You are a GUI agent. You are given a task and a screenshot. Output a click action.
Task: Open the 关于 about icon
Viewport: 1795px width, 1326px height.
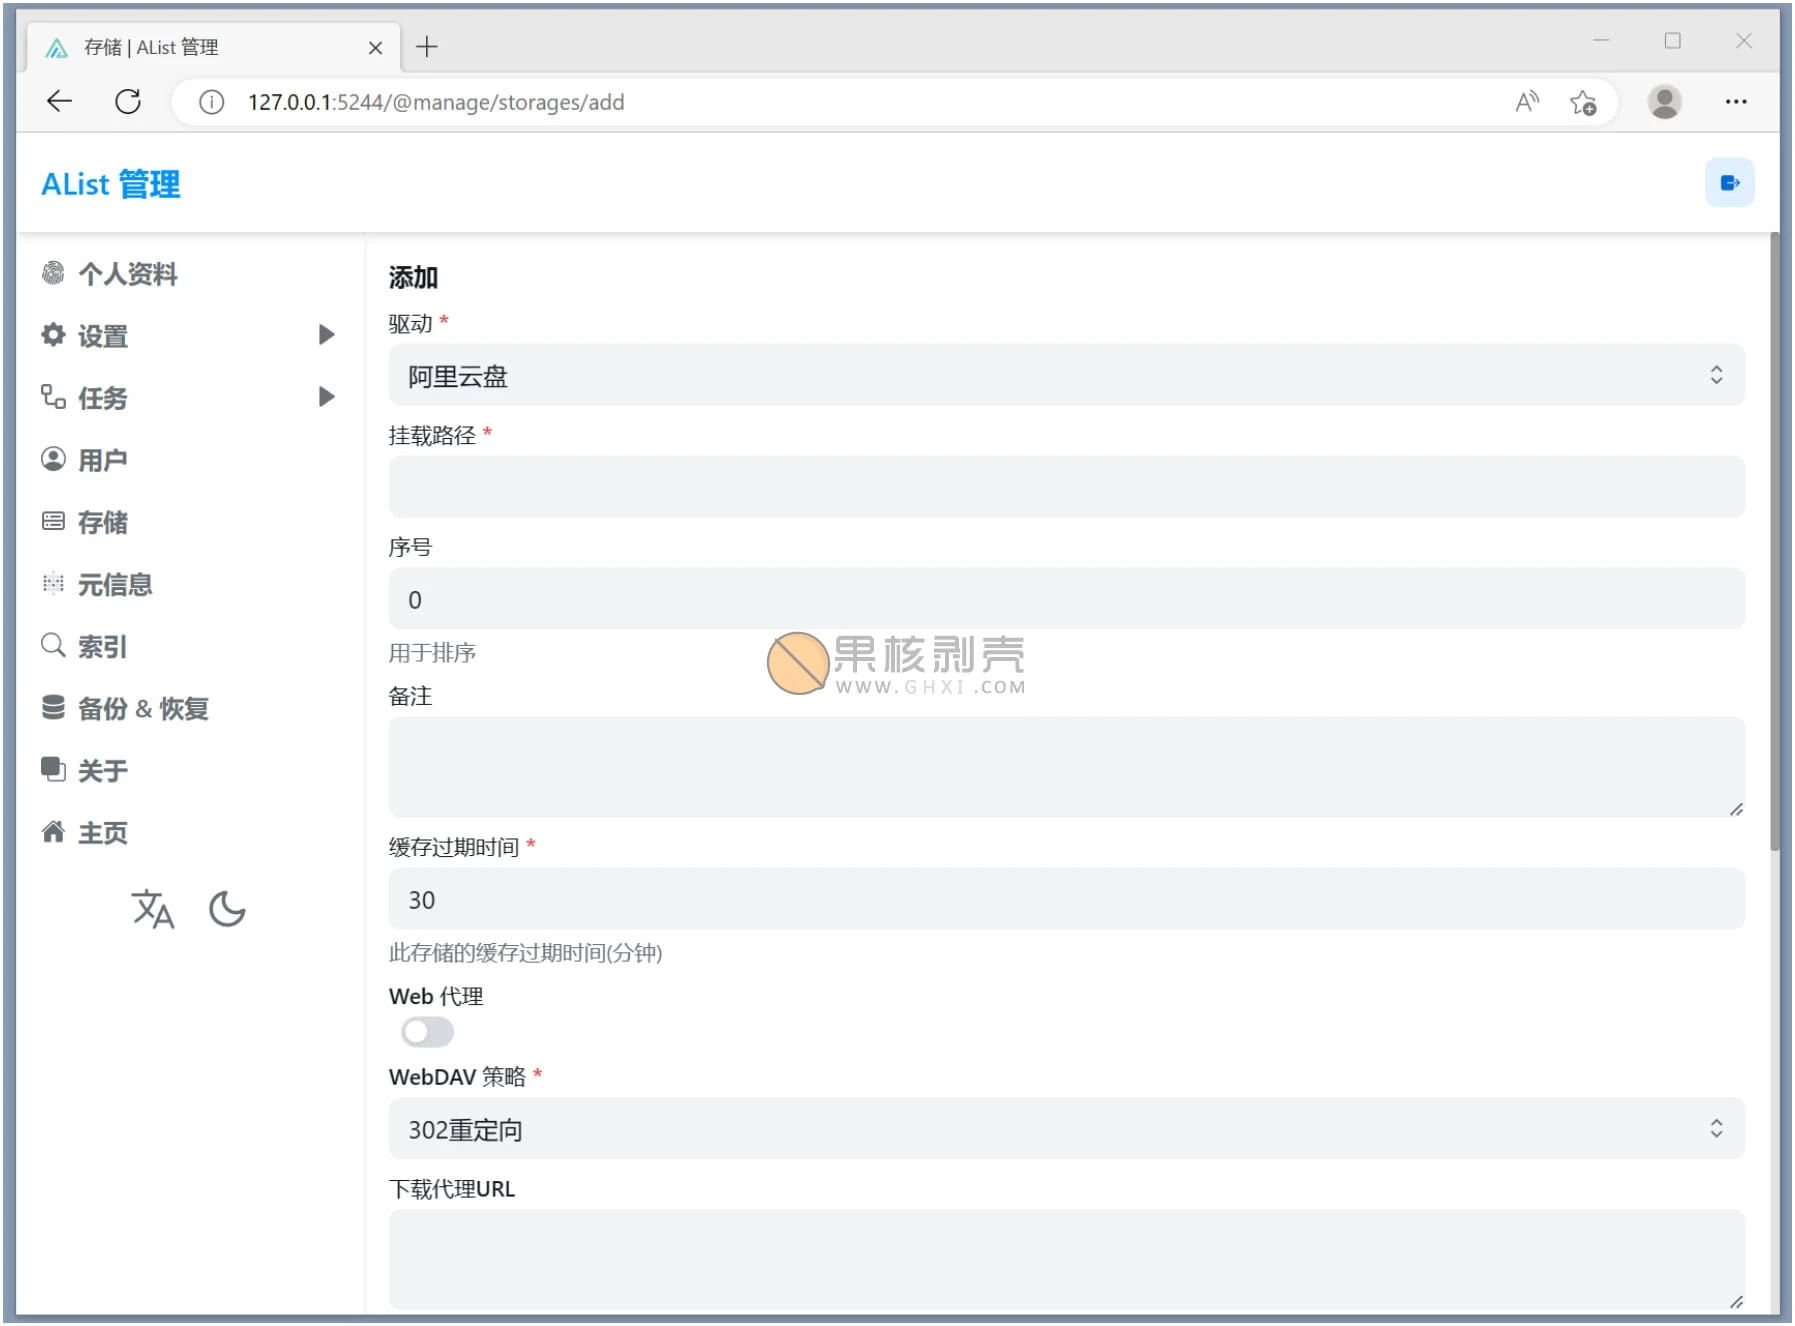pyautogui.click(x=53, y=770)
